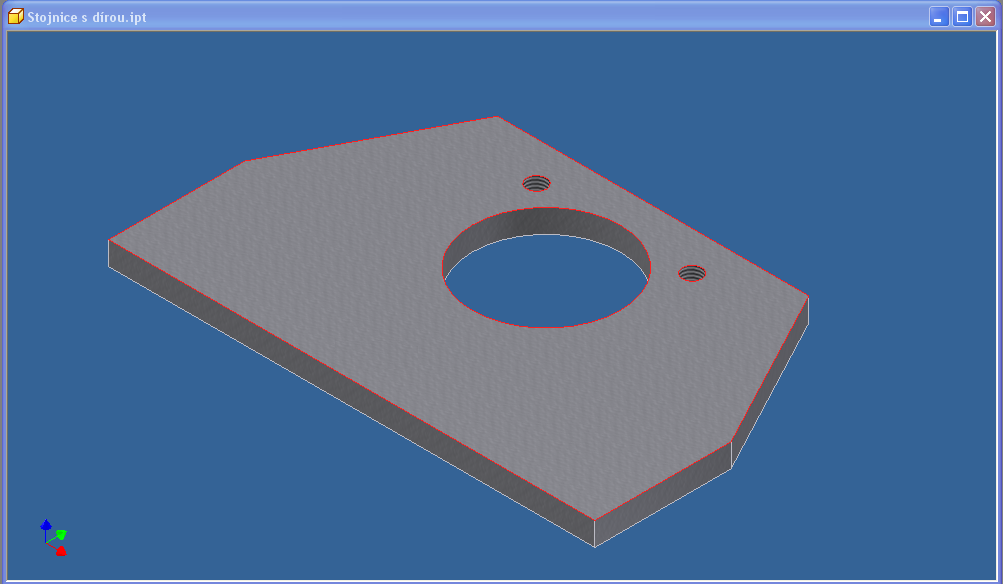Image resolution: width=1003 pixels, height=584 pixels.
Task: Maximize the Stojnice s dírou.ipt window
Action: click(x=962, y=17)
